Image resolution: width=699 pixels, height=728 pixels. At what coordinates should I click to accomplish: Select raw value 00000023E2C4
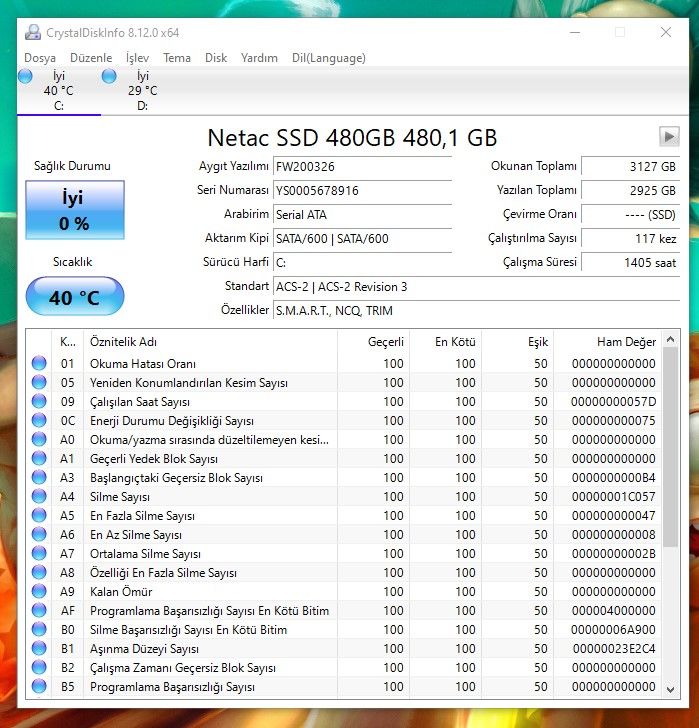tap(613, 649)
